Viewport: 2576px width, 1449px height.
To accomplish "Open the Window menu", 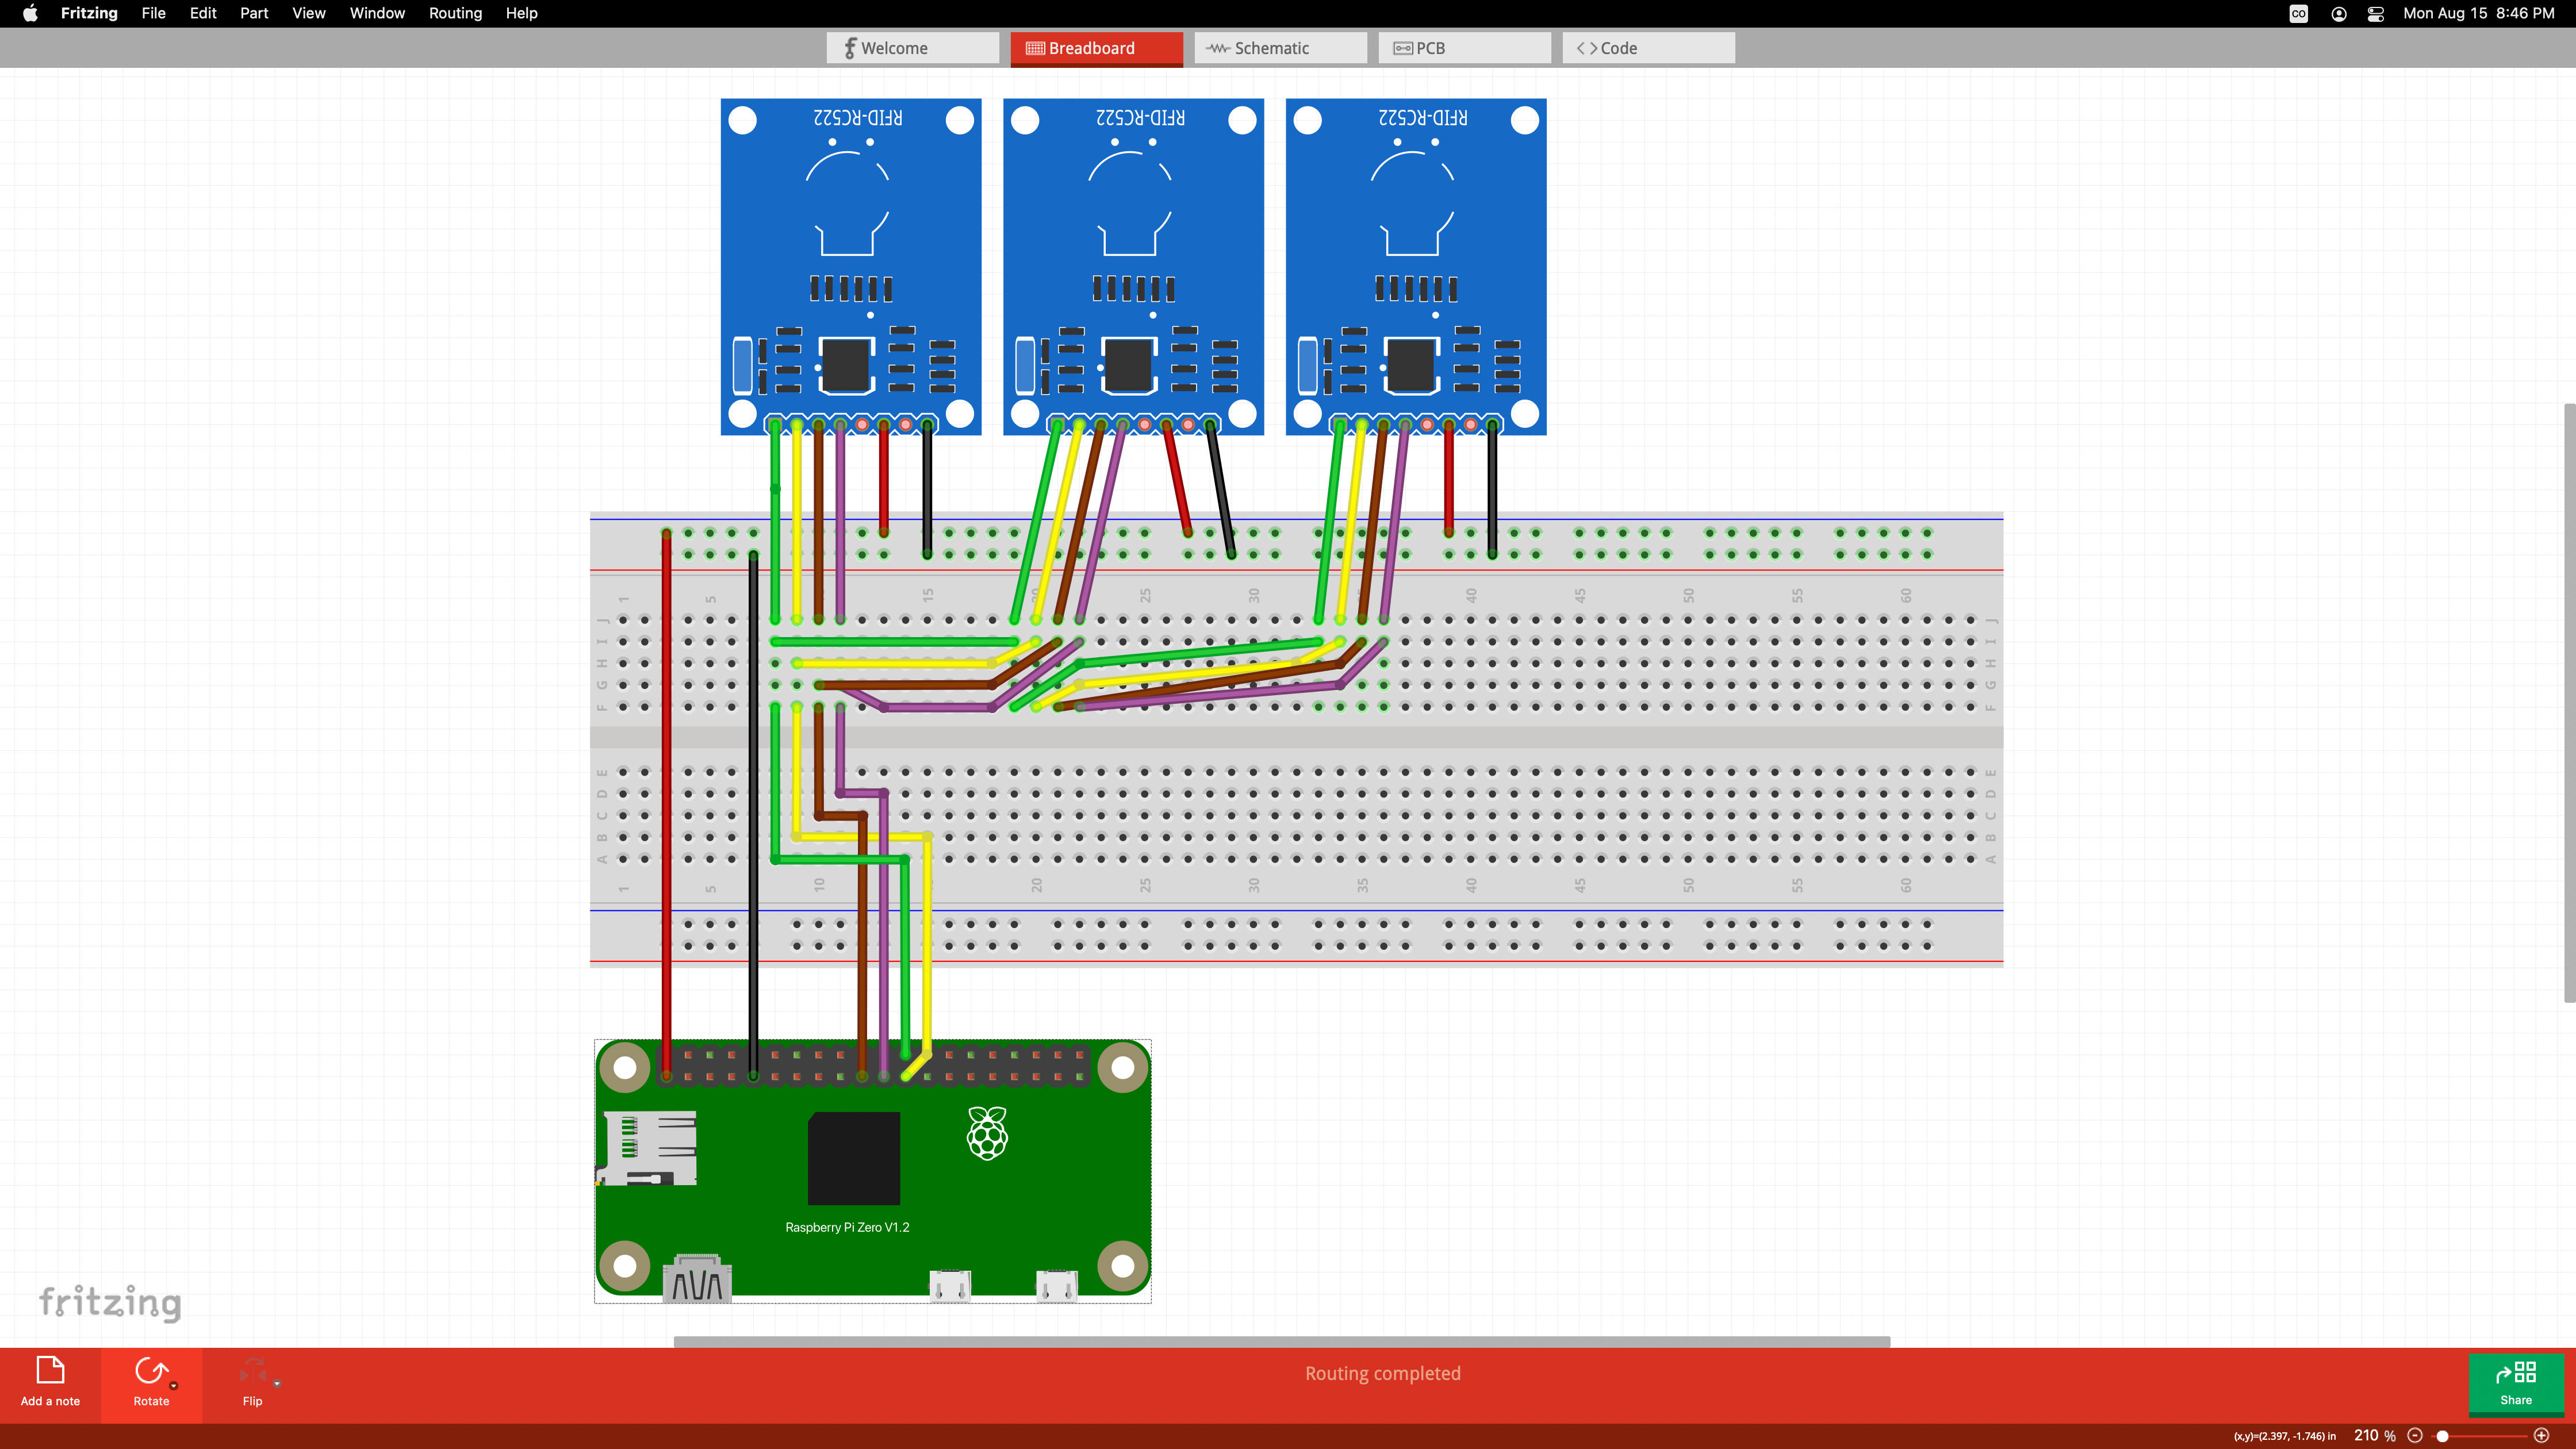I will pos(377,13).
